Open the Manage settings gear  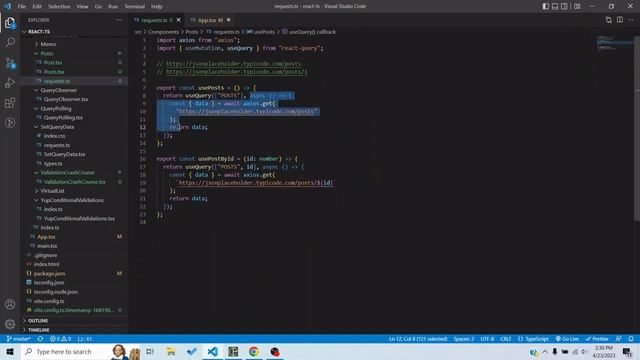pos(10,324)
